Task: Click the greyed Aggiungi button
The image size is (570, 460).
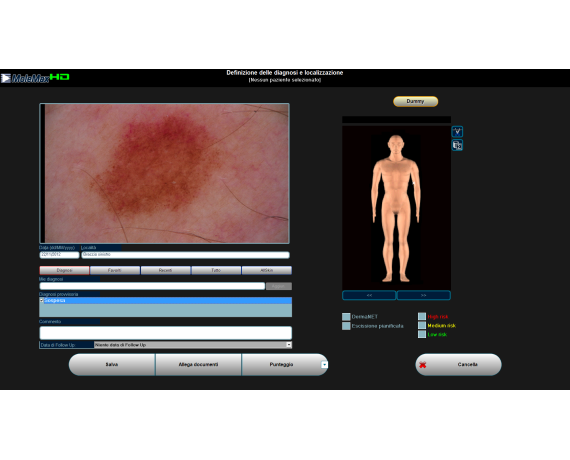Action: click(x=278, y=286)
